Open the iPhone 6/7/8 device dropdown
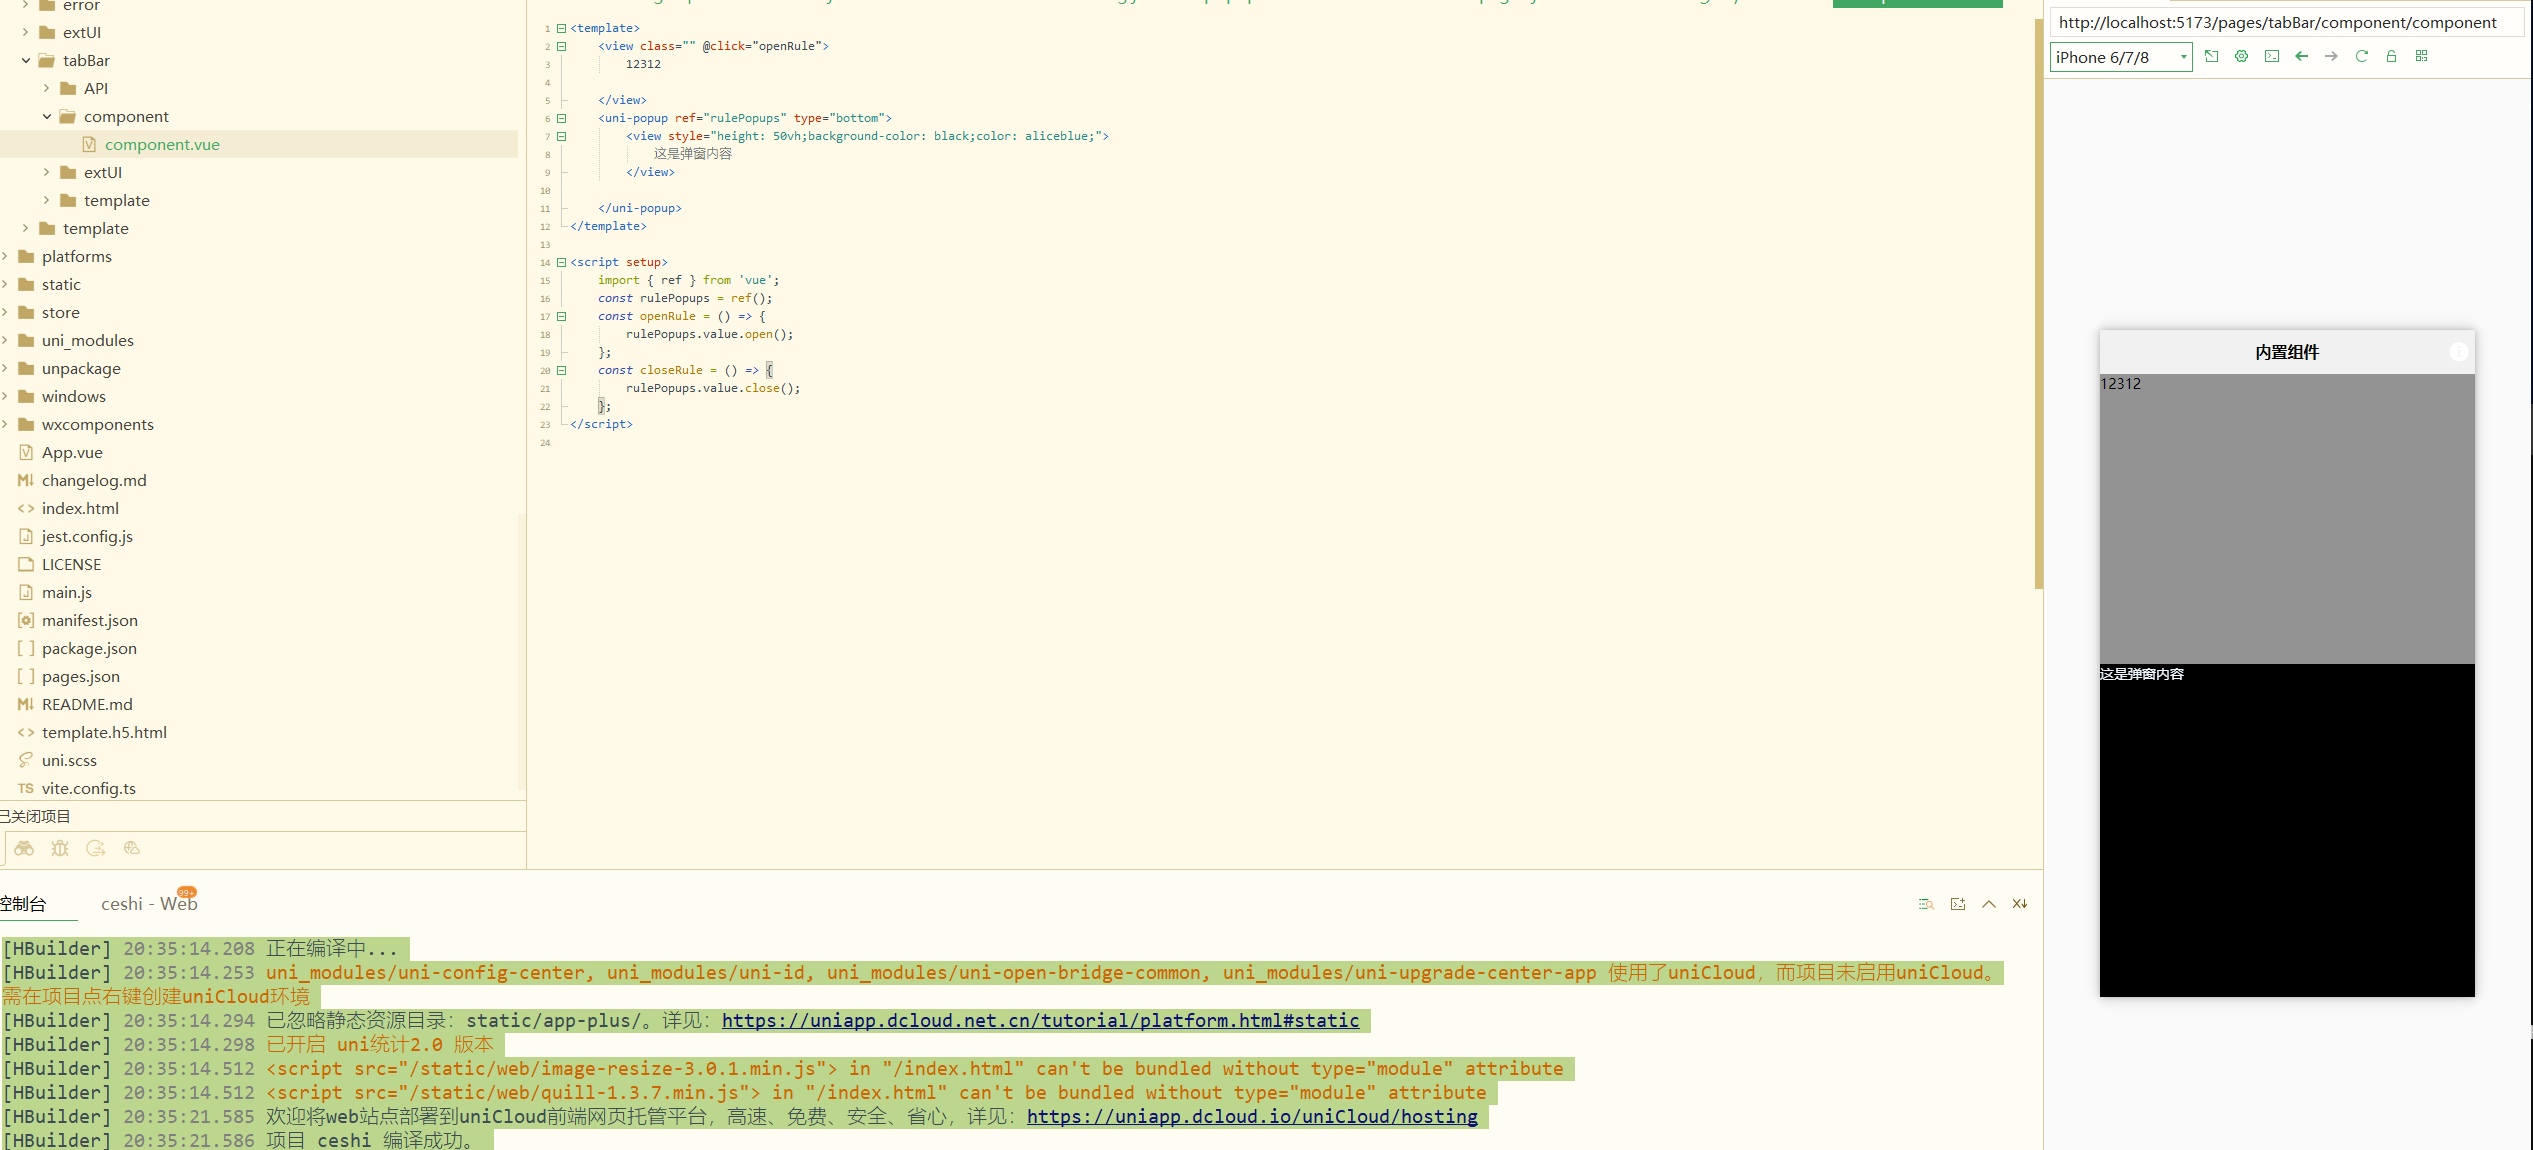The width and height of the screenshot is (2533, 1150). 2120,57
